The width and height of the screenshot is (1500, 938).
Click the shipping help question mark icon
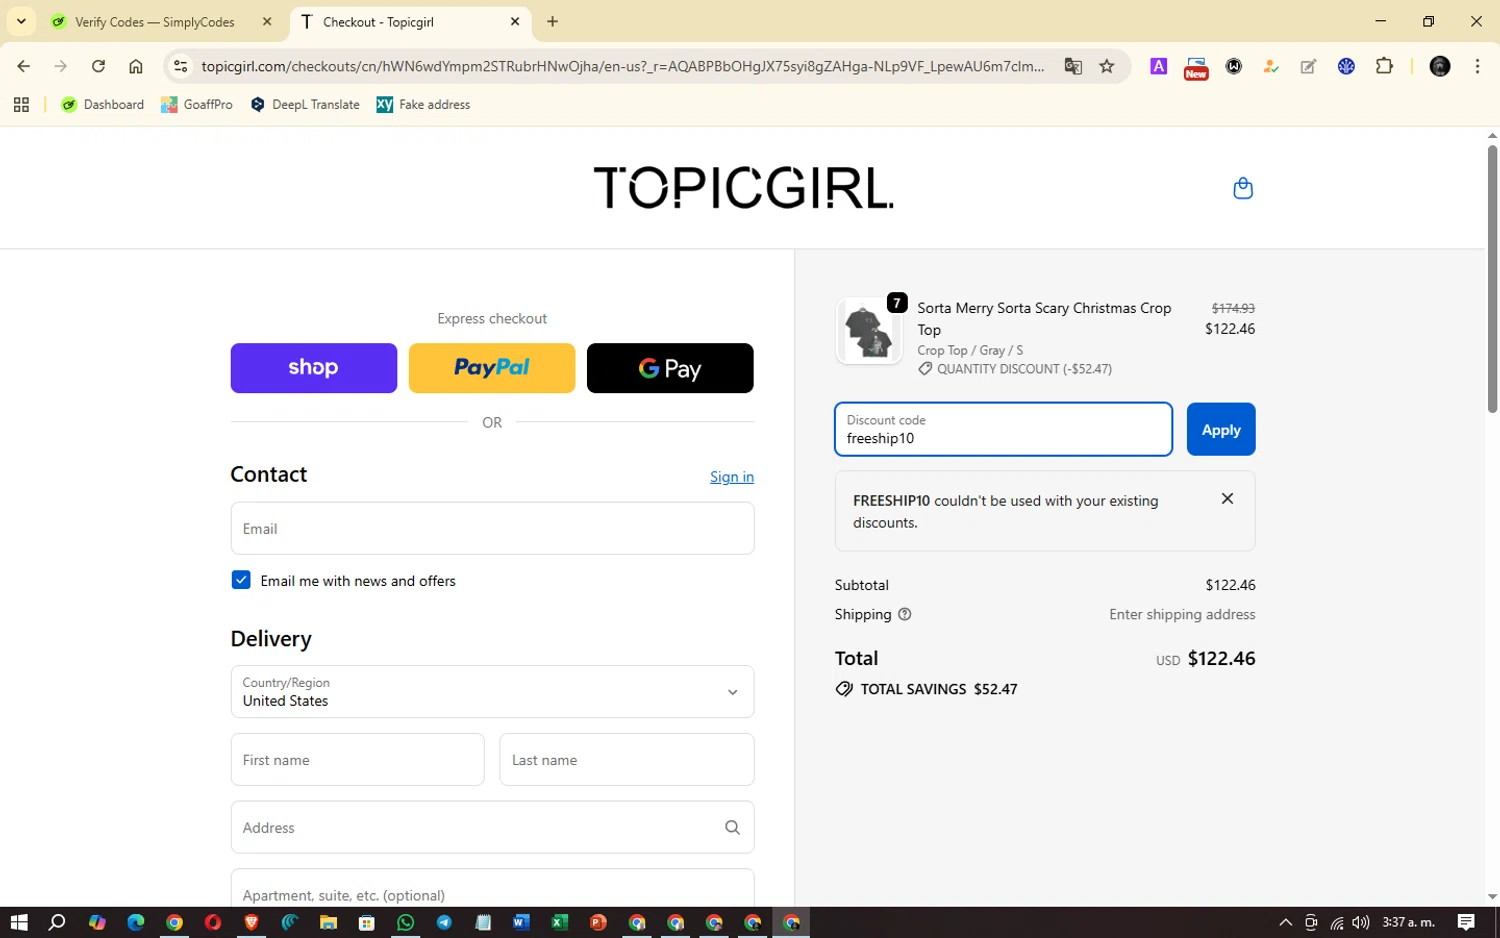904,614
